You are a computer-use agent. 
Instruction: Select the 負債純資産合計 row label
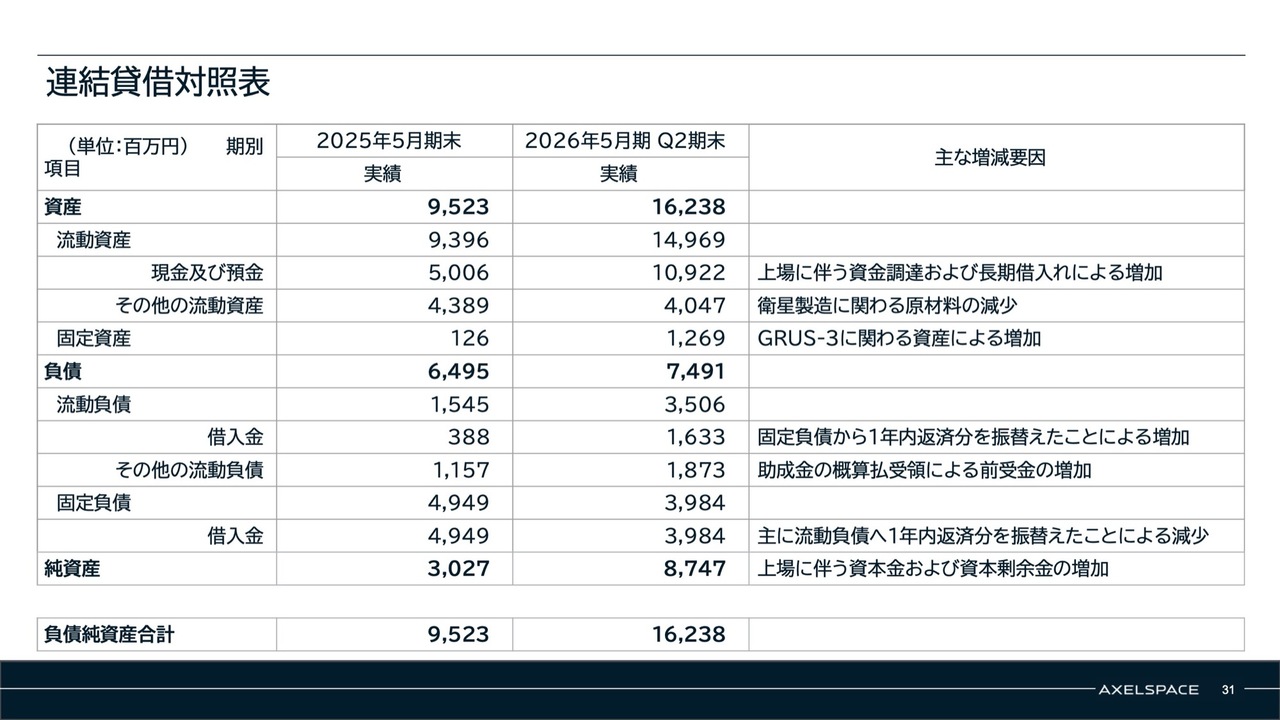click(109, 634)
